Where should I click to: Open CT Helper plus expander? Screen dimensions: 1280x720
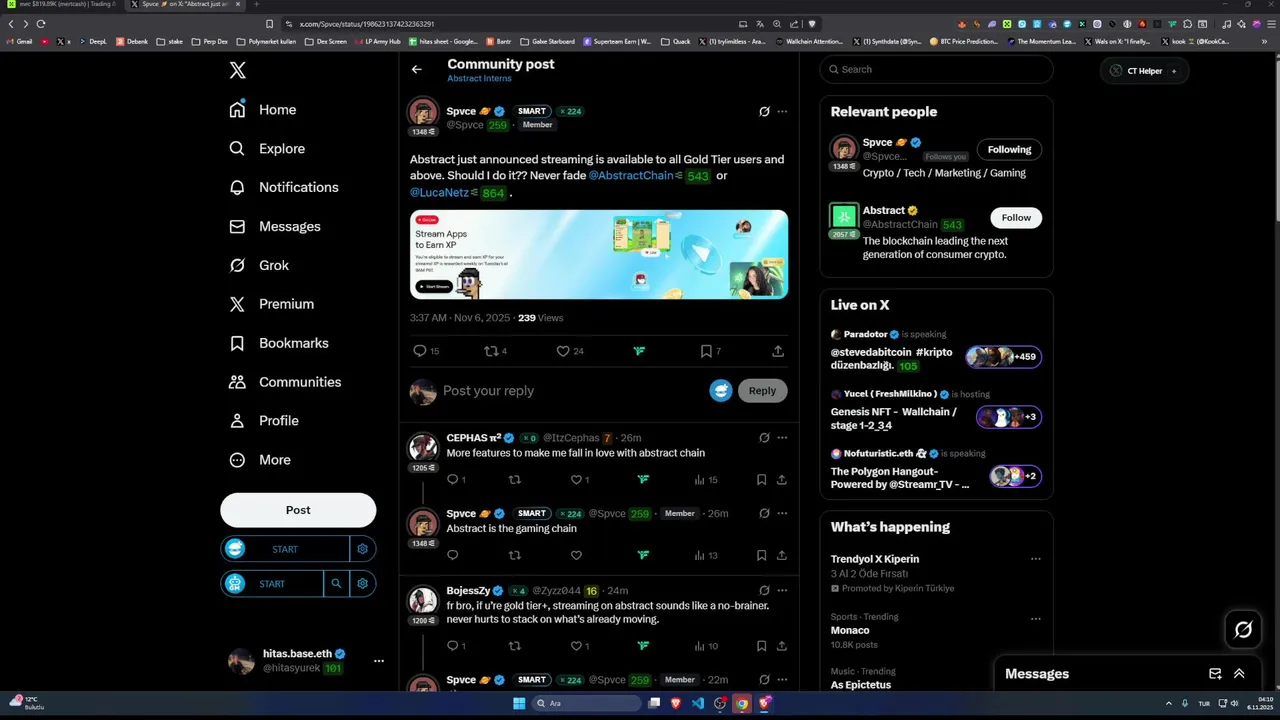[1174, 71]
